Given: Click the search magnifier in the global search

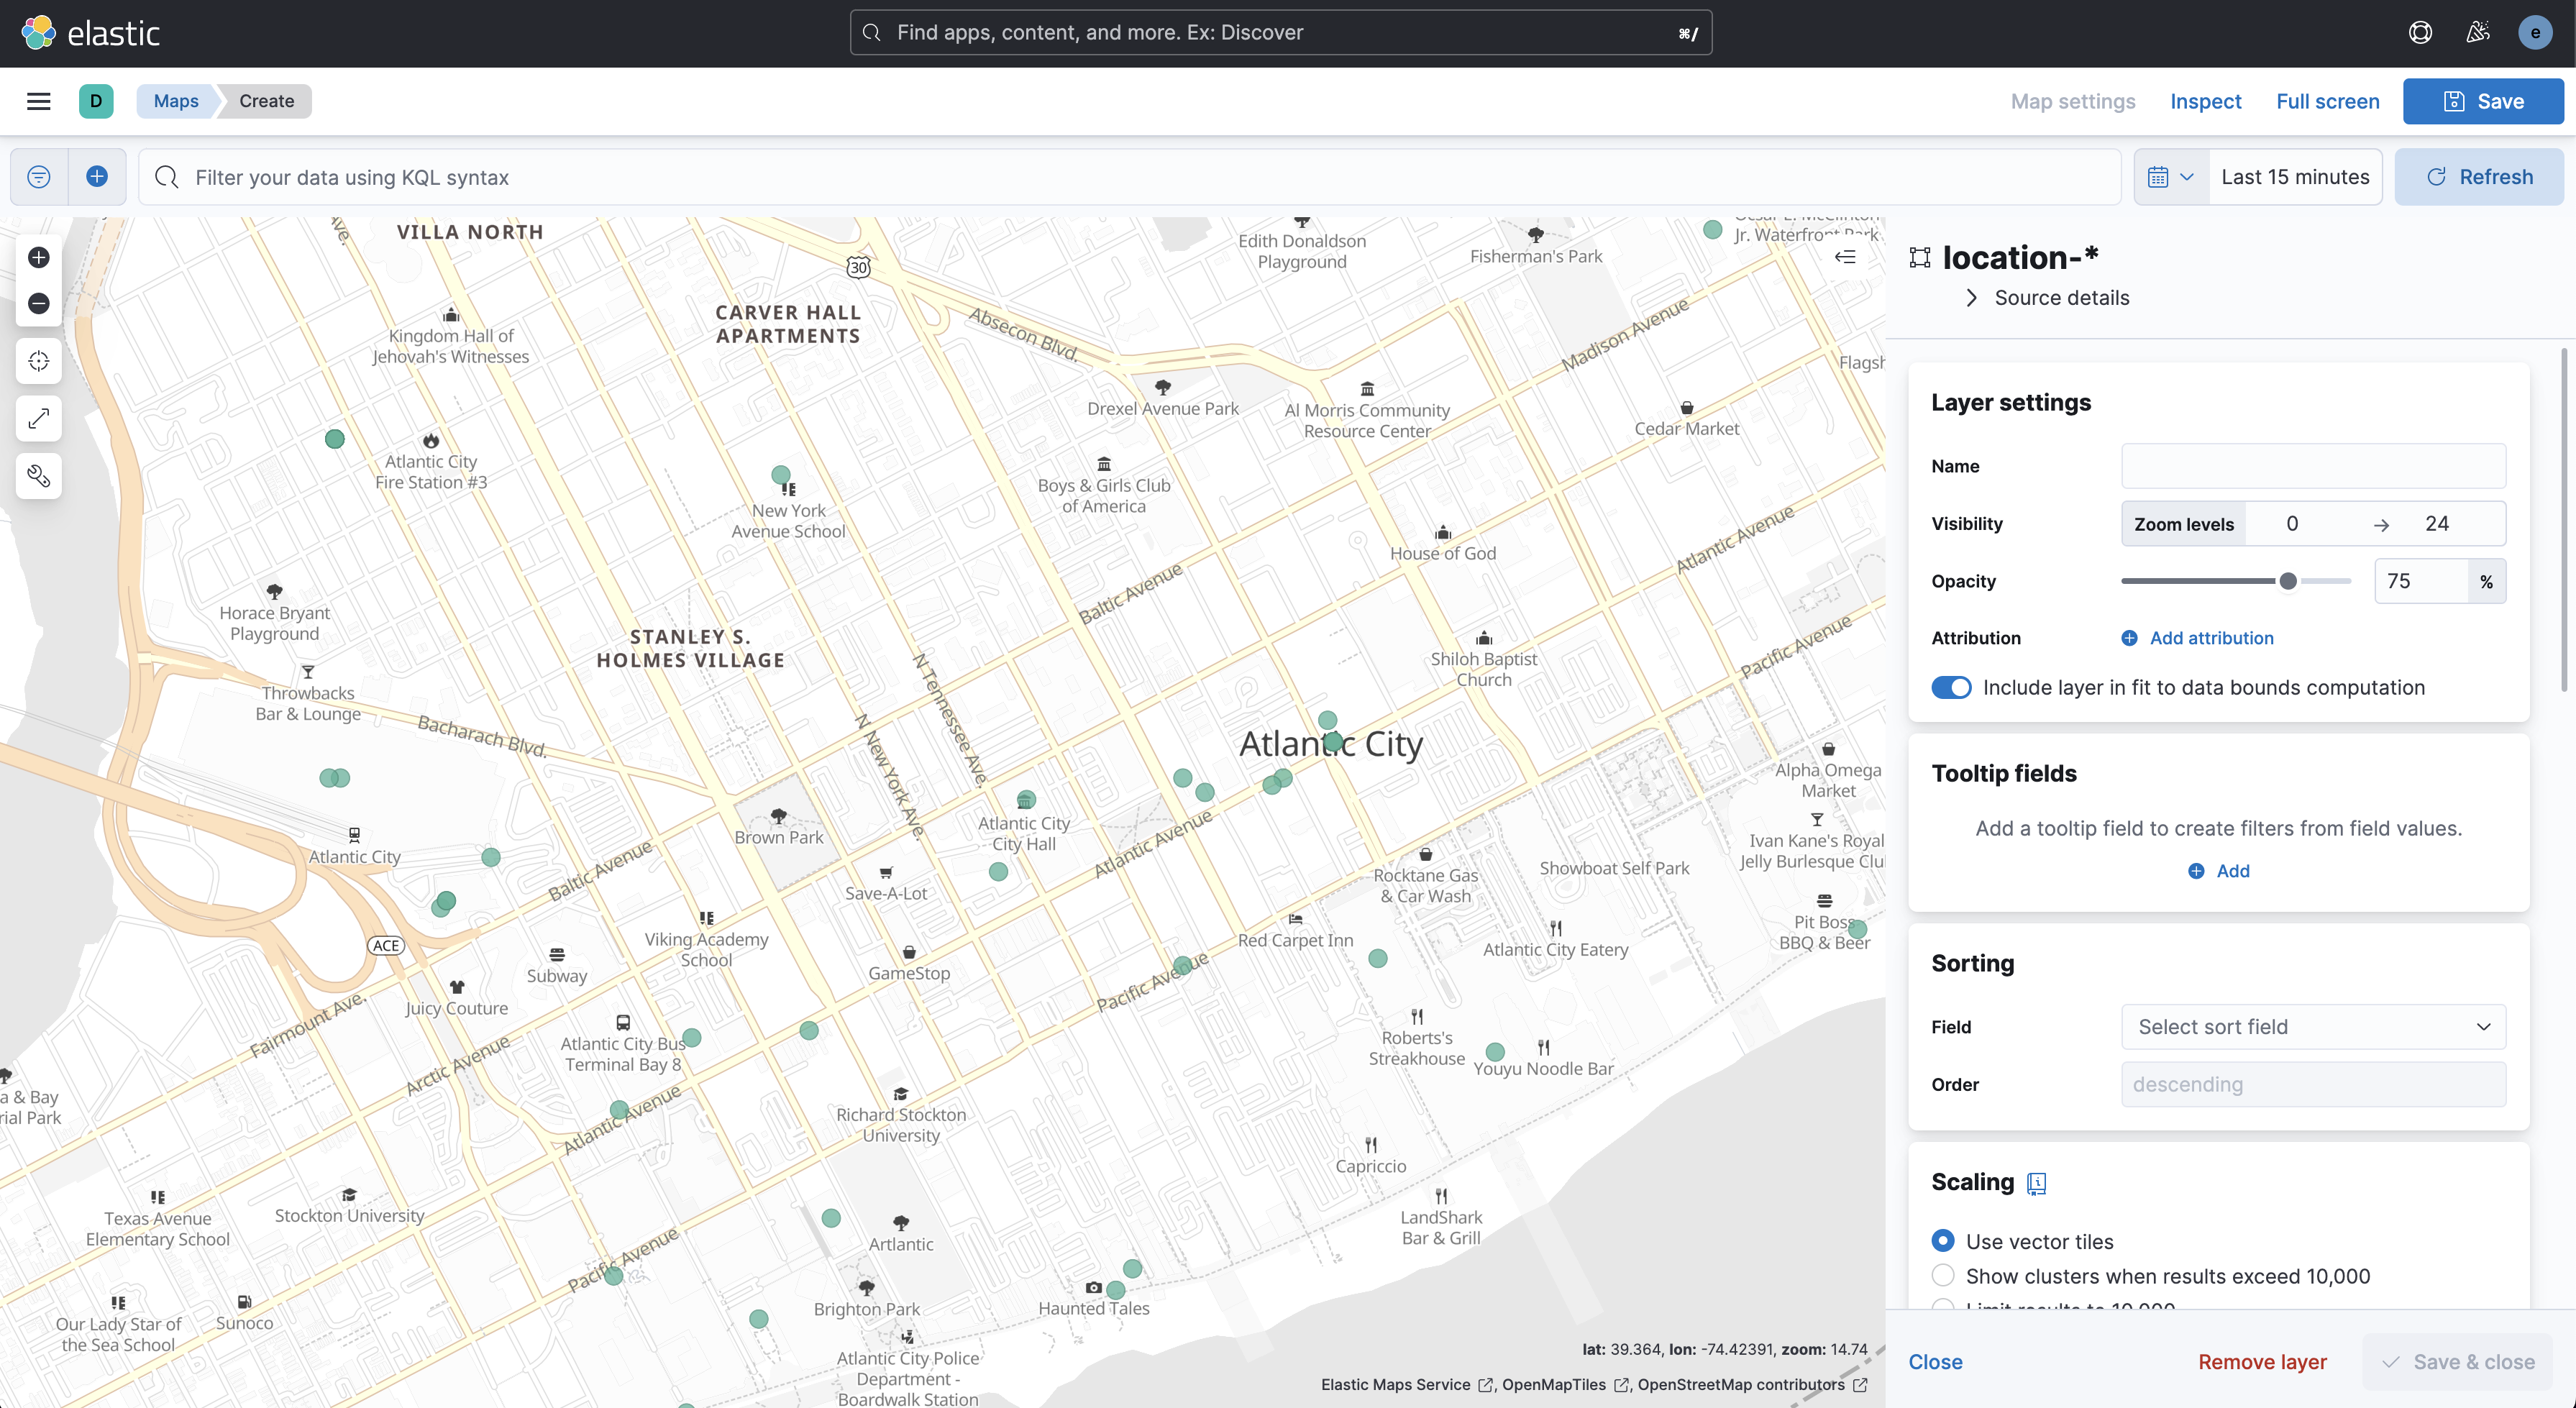Looking at the screenshot, I should pyautogui.click(x=871, y=33).
